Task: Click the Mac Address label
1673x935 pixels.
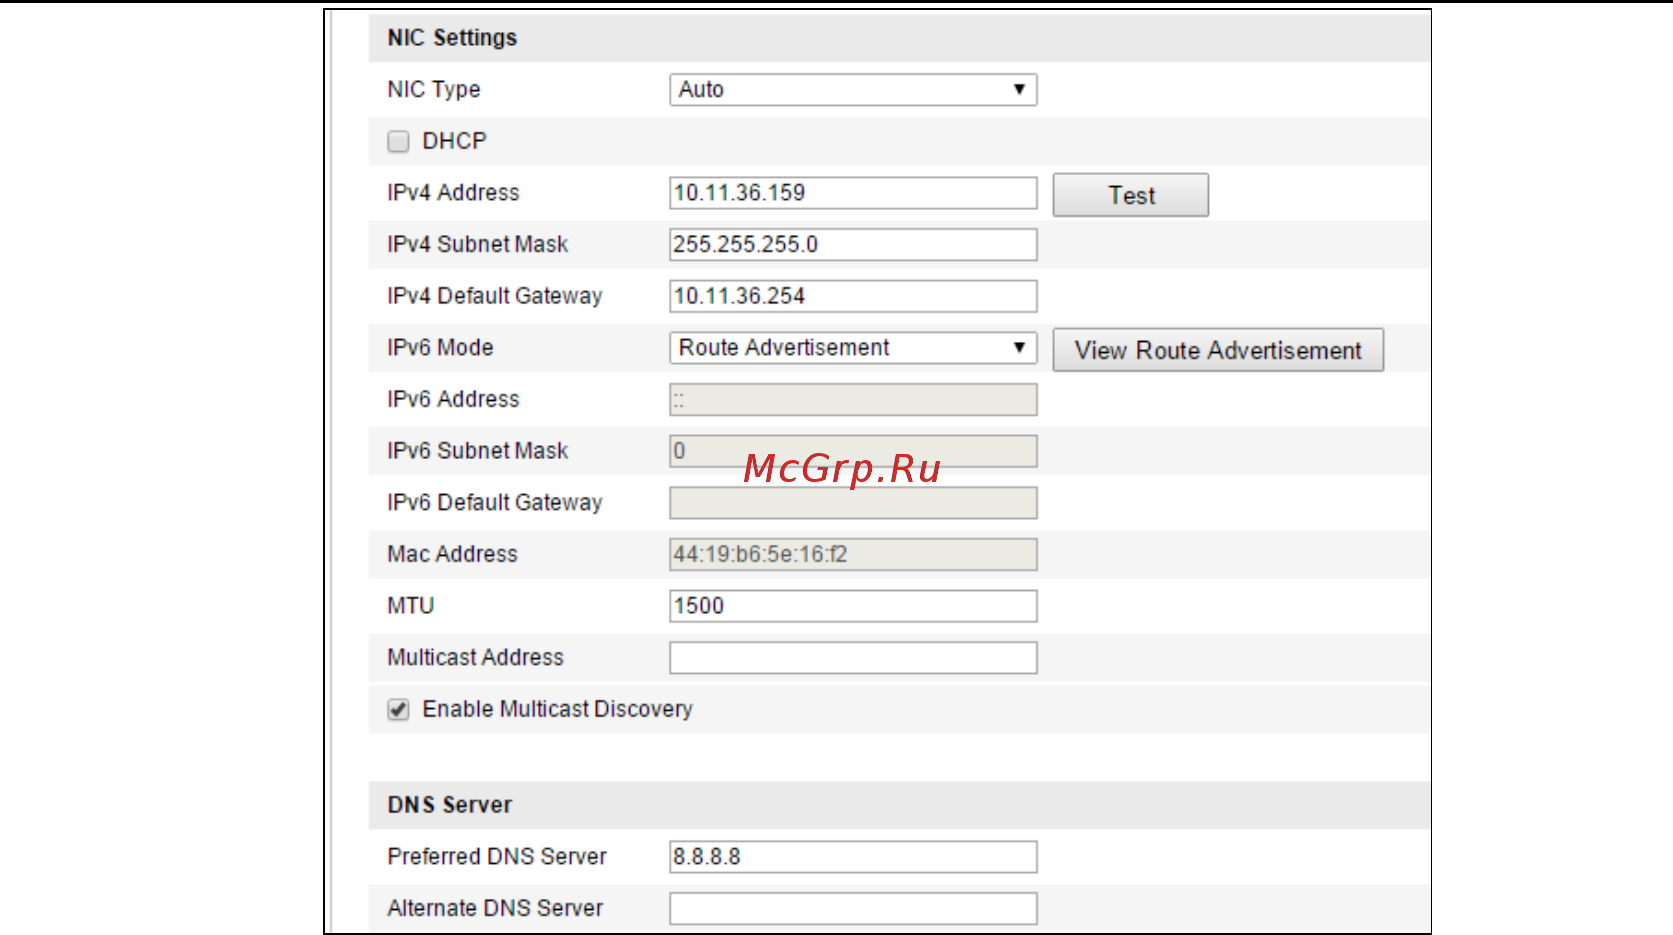Action: point(452,554)
